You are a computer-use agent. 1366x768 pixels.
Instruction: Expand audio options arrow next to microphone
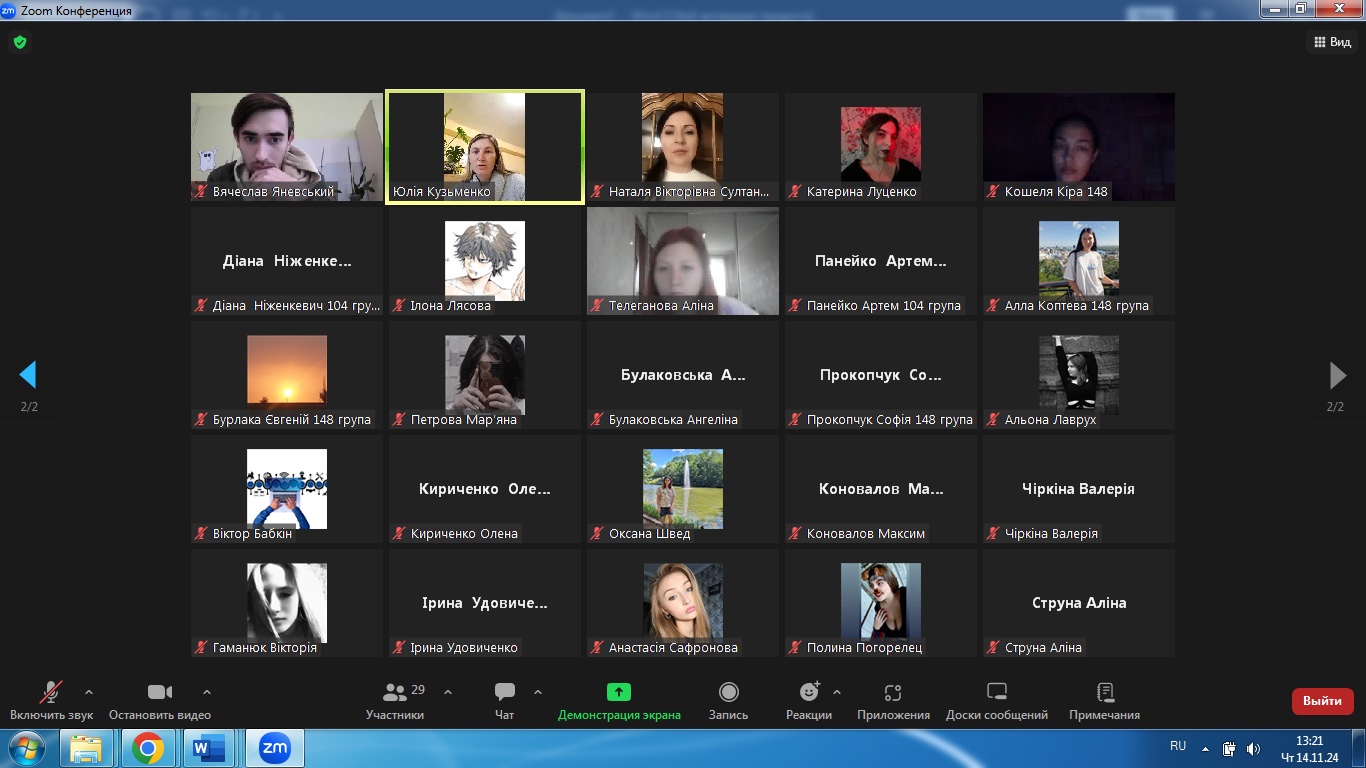(89, 691)
